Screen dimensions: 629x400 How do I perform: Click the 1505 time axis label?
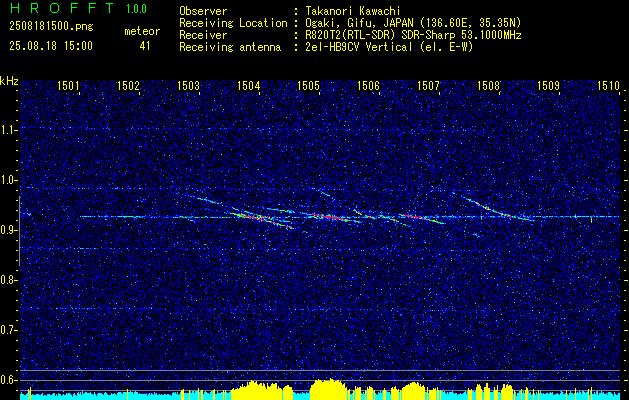tap(308, 85)
